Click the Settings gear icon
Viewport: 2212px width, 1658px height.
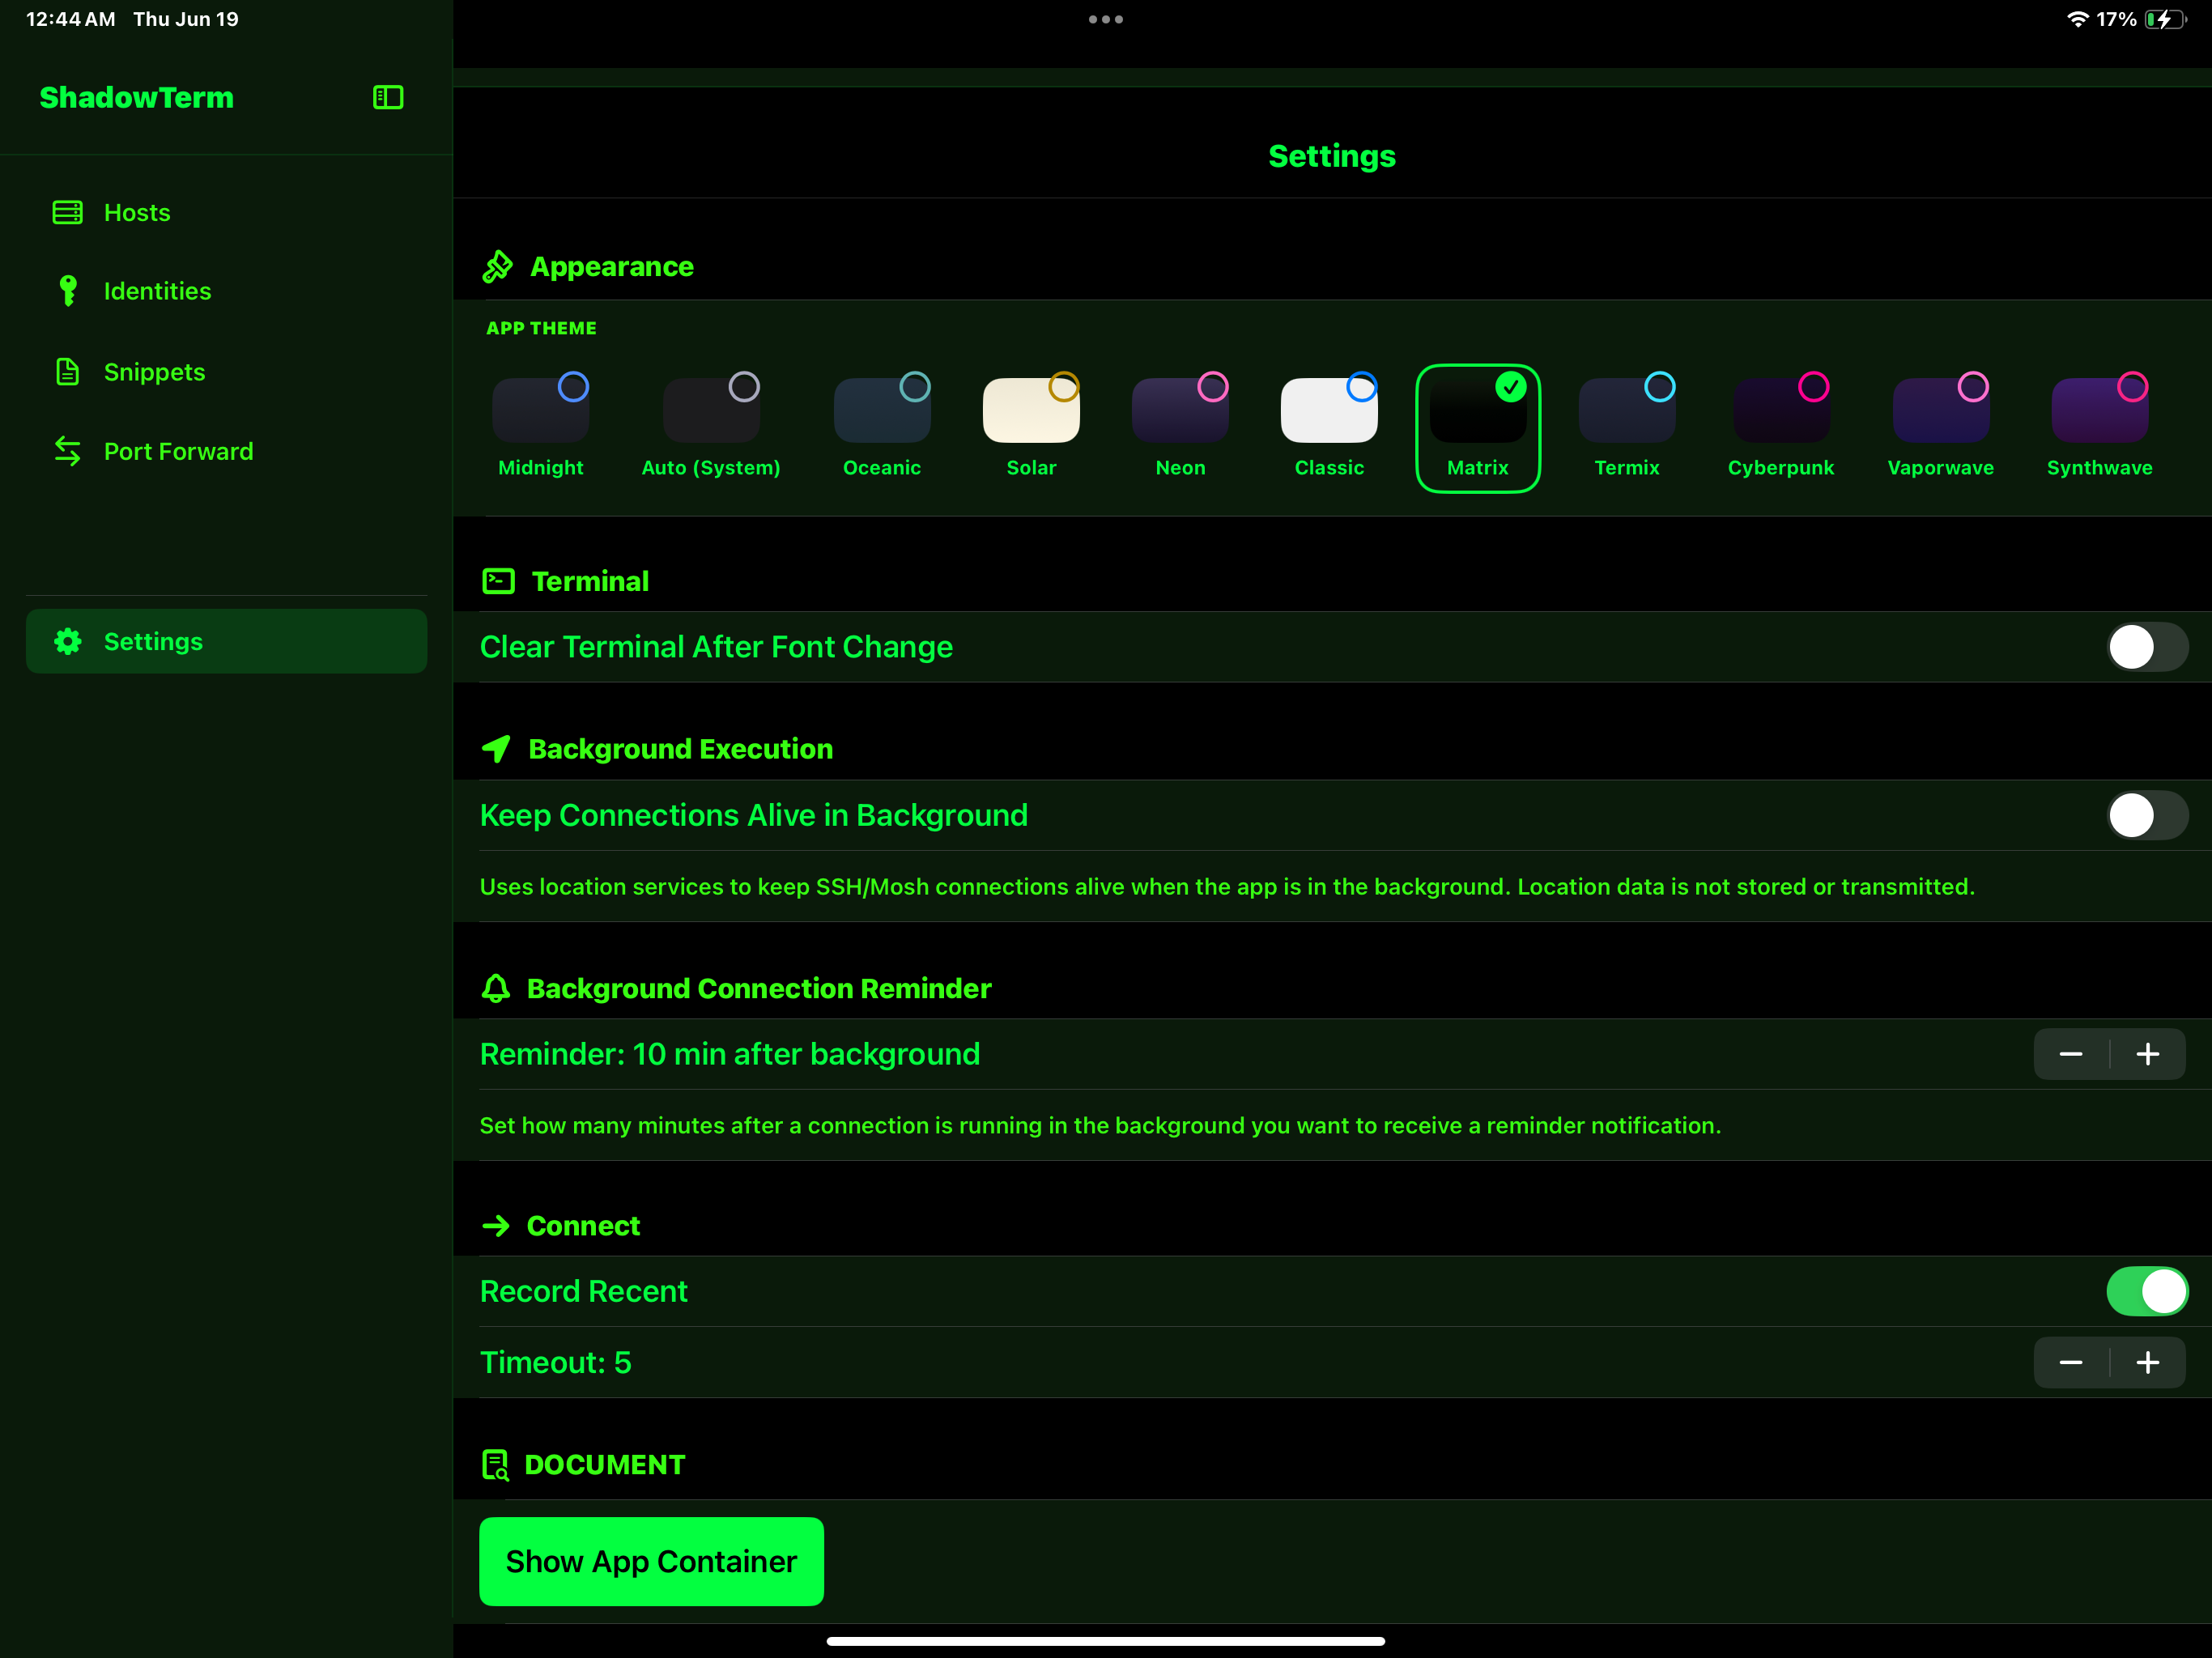tap(68, 642)
